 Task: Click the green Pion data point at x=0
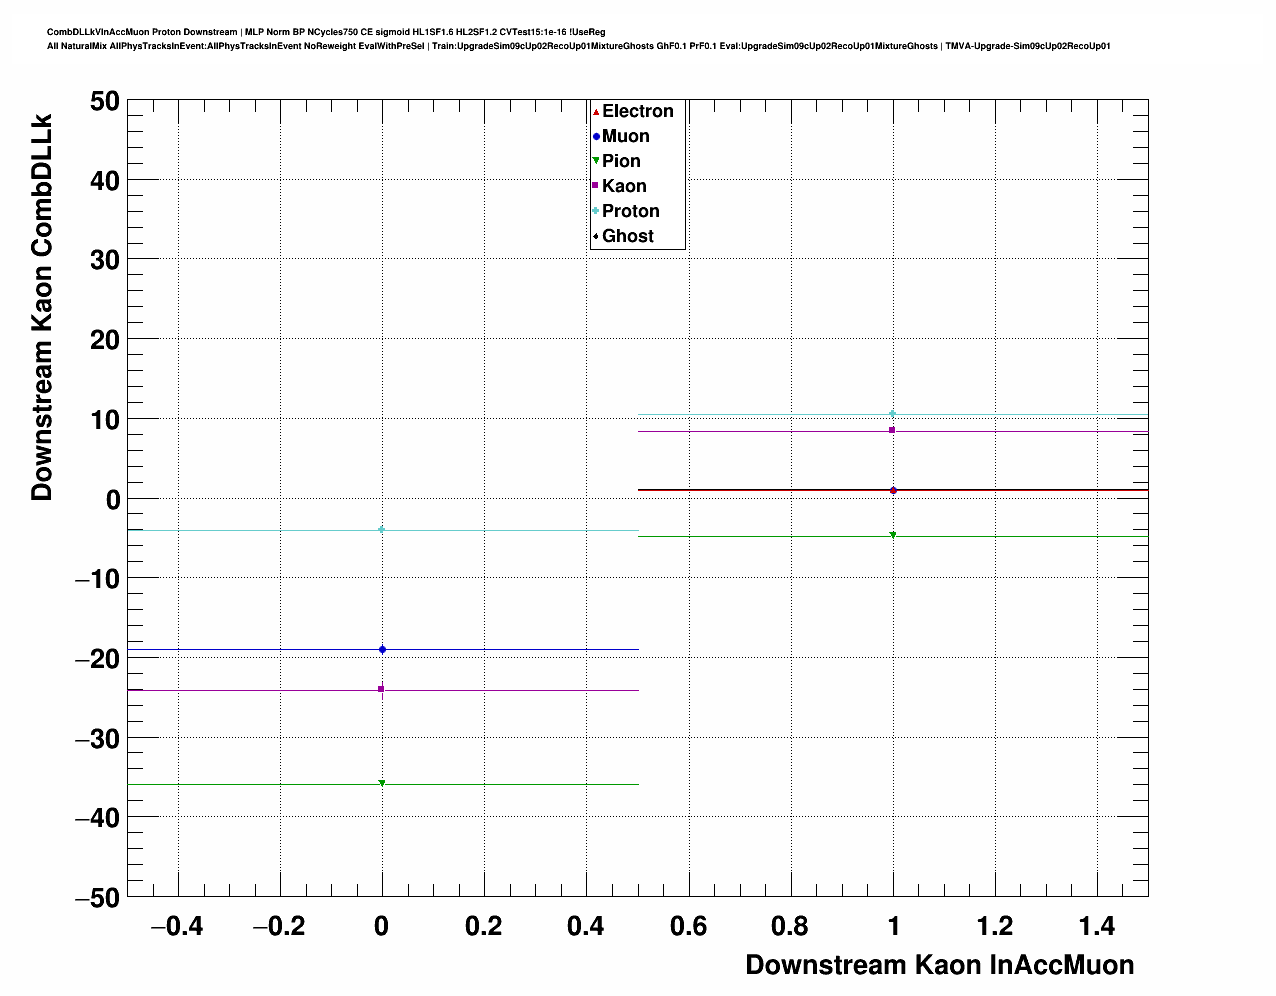pos(382,783)
